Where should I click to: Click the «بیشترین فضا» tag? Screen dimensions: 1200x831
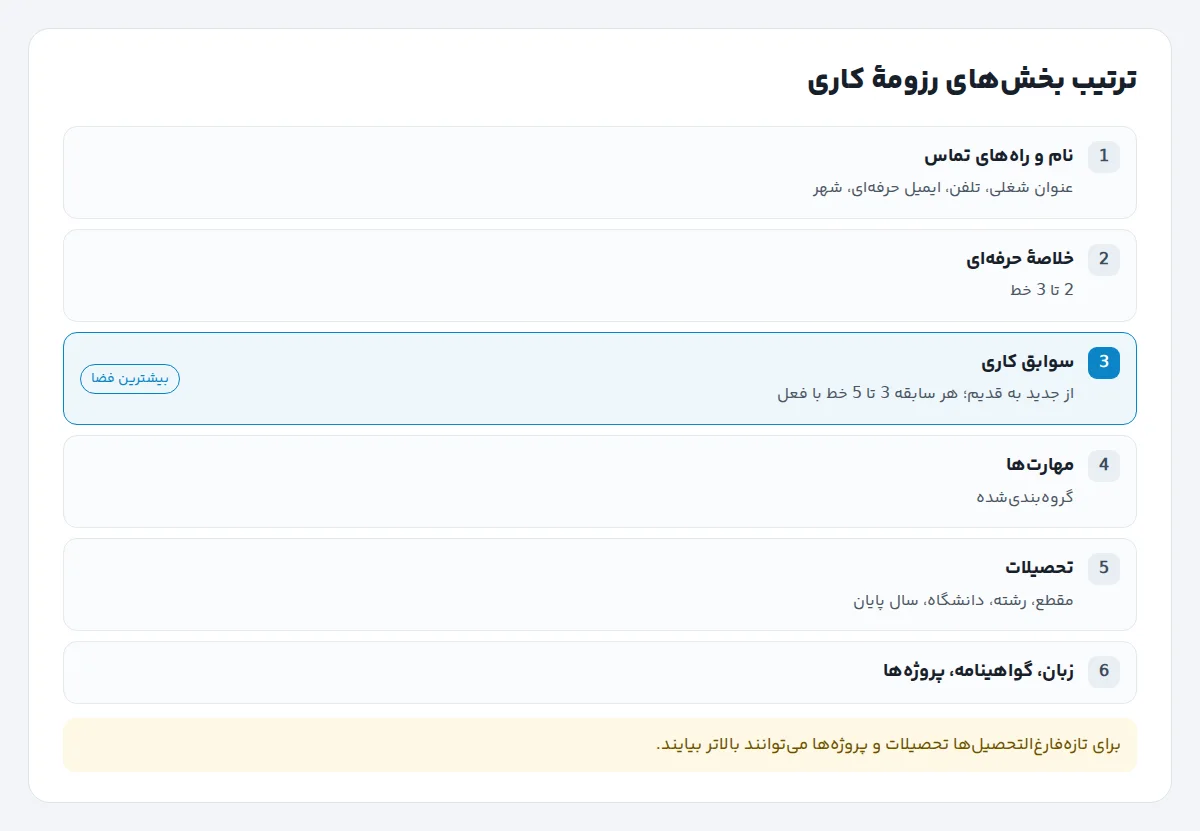point(130,379)
